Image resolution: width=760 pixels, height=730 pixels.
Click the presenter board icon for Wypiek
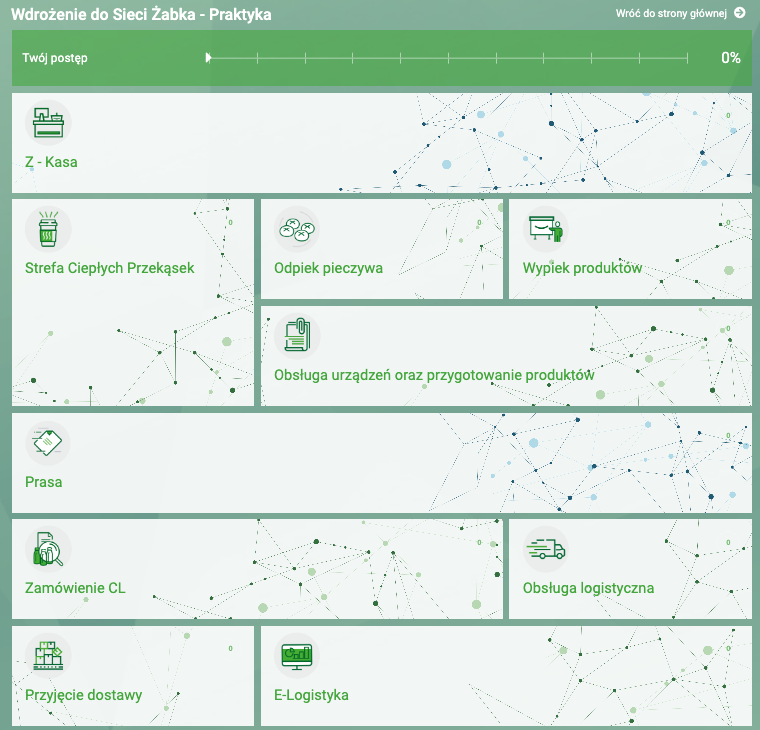[x=546, y=229]
